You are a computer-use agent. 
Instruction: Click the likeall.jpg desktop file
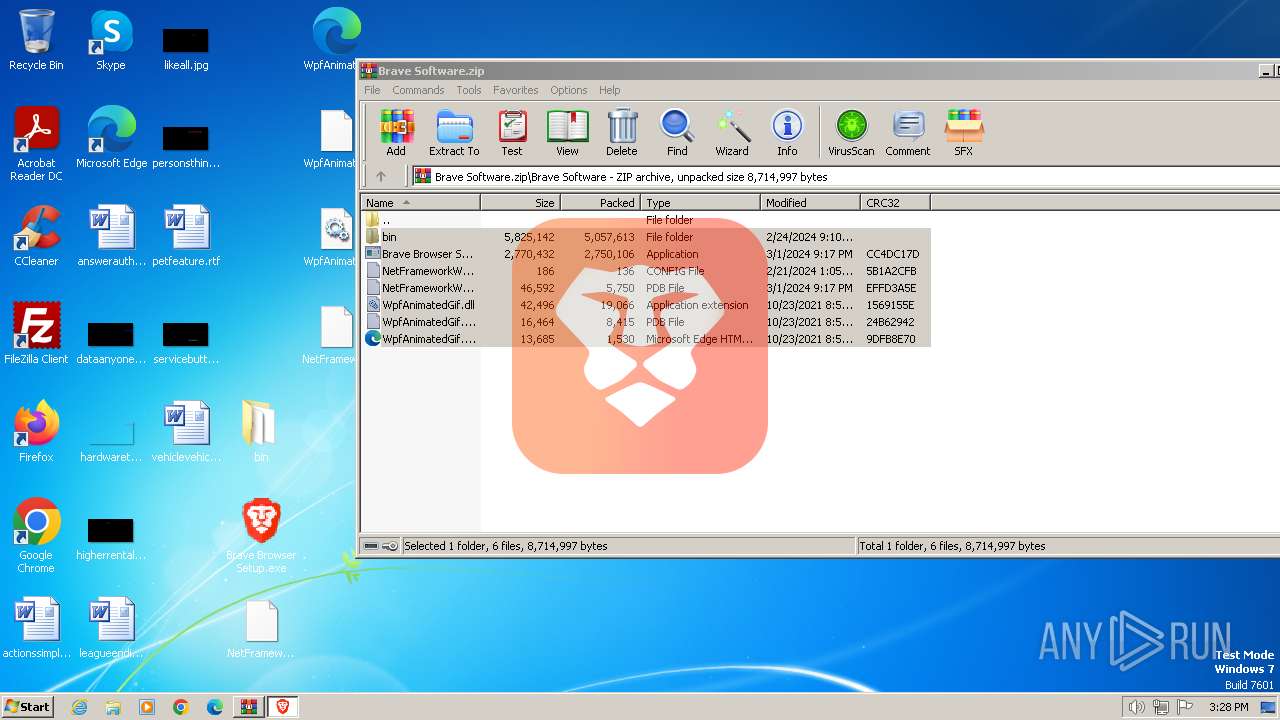tap(186, 46)
